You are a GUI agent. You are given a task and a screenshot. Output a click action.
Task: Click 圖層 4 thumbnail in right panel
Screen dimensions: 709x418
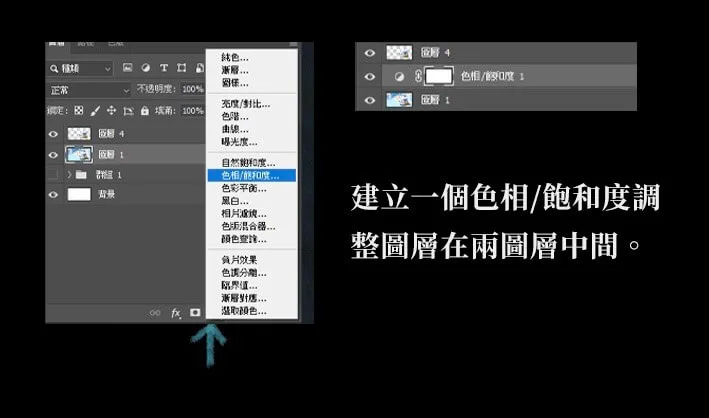coord(399,53)
